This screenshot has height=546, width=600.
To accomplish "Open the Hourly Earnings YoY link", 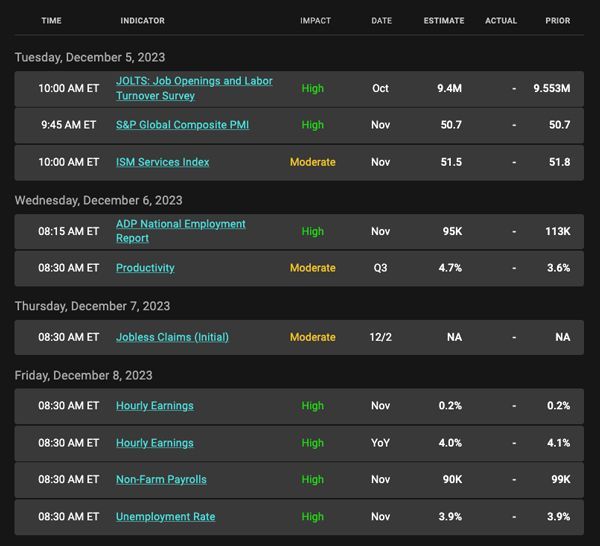I will [x=155, y=443].
